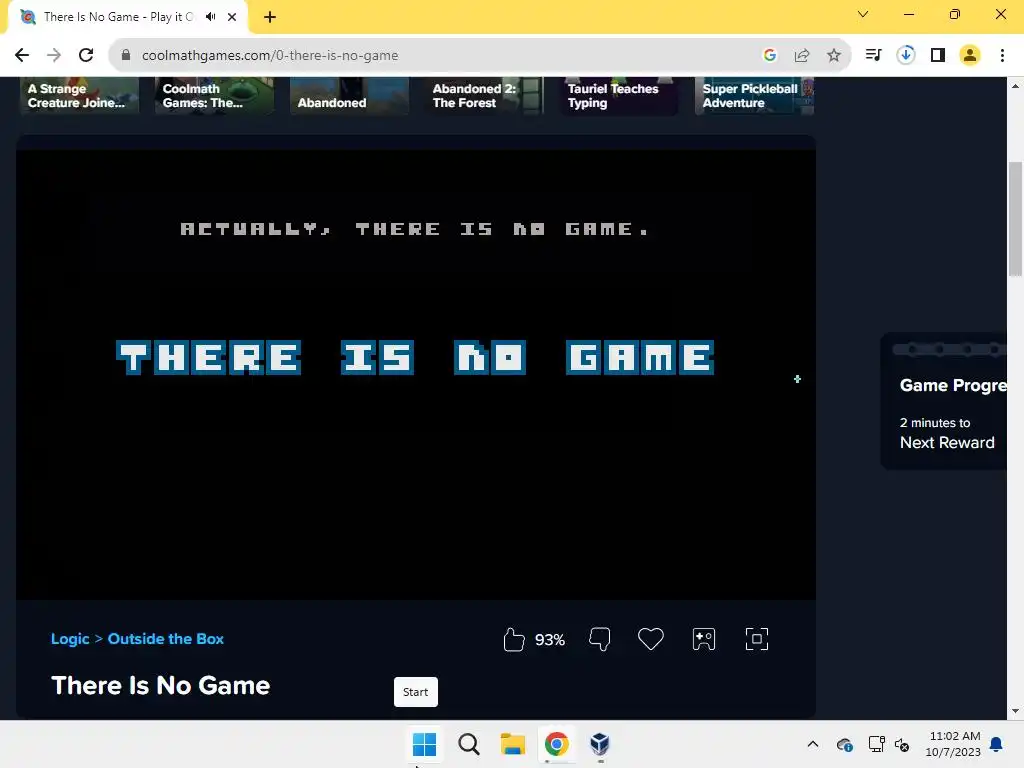Click the browser forward arrow
Image resolution: width=1024 pixels, height=768 pixels.
click(54, 56)
